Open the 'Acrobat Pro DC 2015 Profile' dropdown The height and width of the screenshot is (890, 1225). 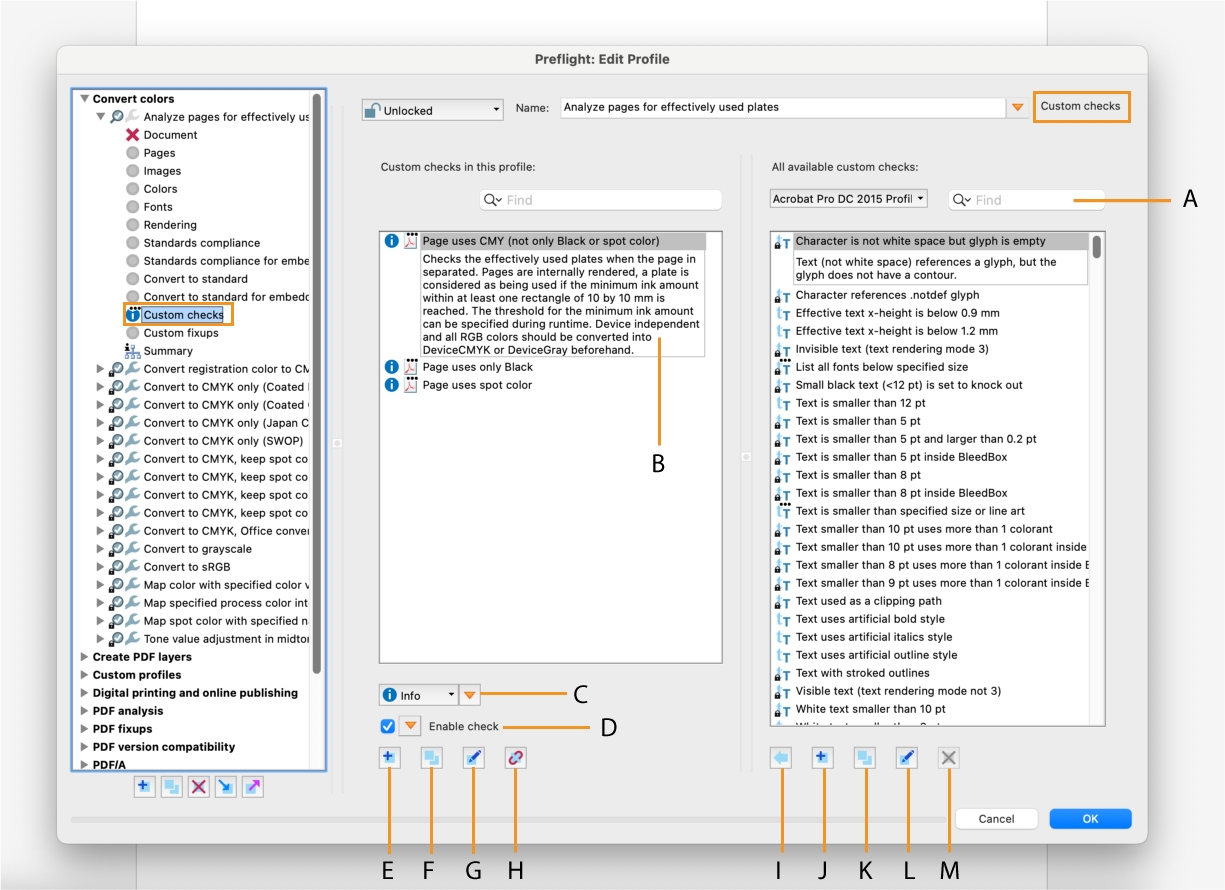pos(847,199)
